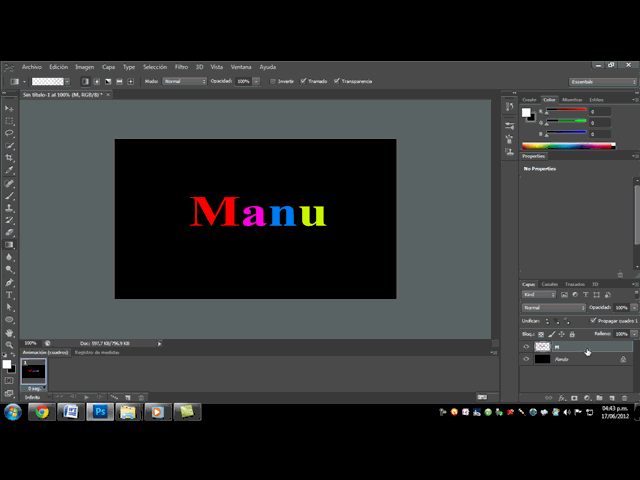Choose the diamond gradient style icon
This screenshot has height=480, width=640.
tap(131, 82)
